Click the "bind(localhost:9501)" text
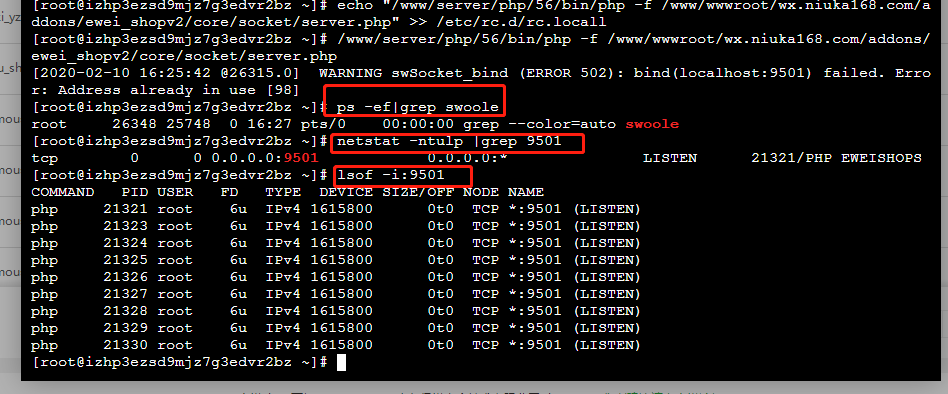948x394 pixels. [x=723, y=74]
